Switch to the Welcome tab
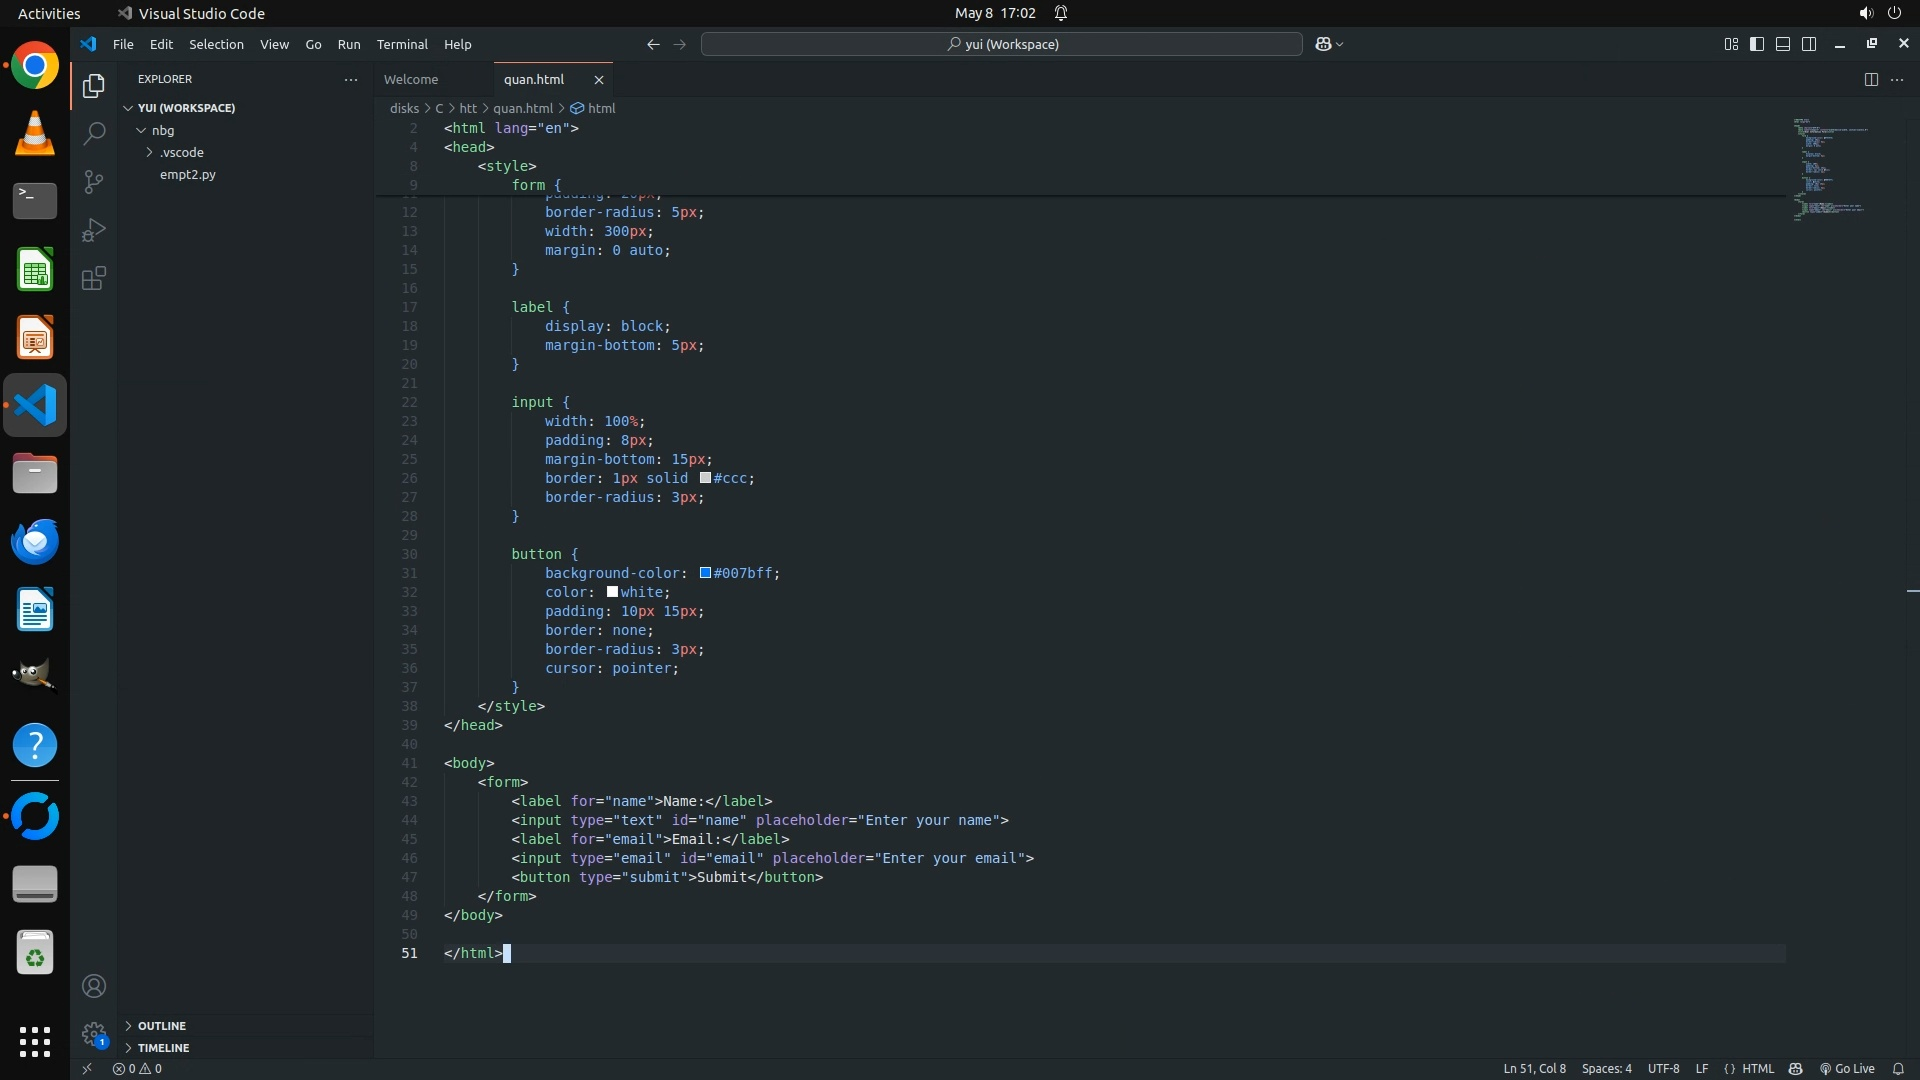 click(411, 80)
